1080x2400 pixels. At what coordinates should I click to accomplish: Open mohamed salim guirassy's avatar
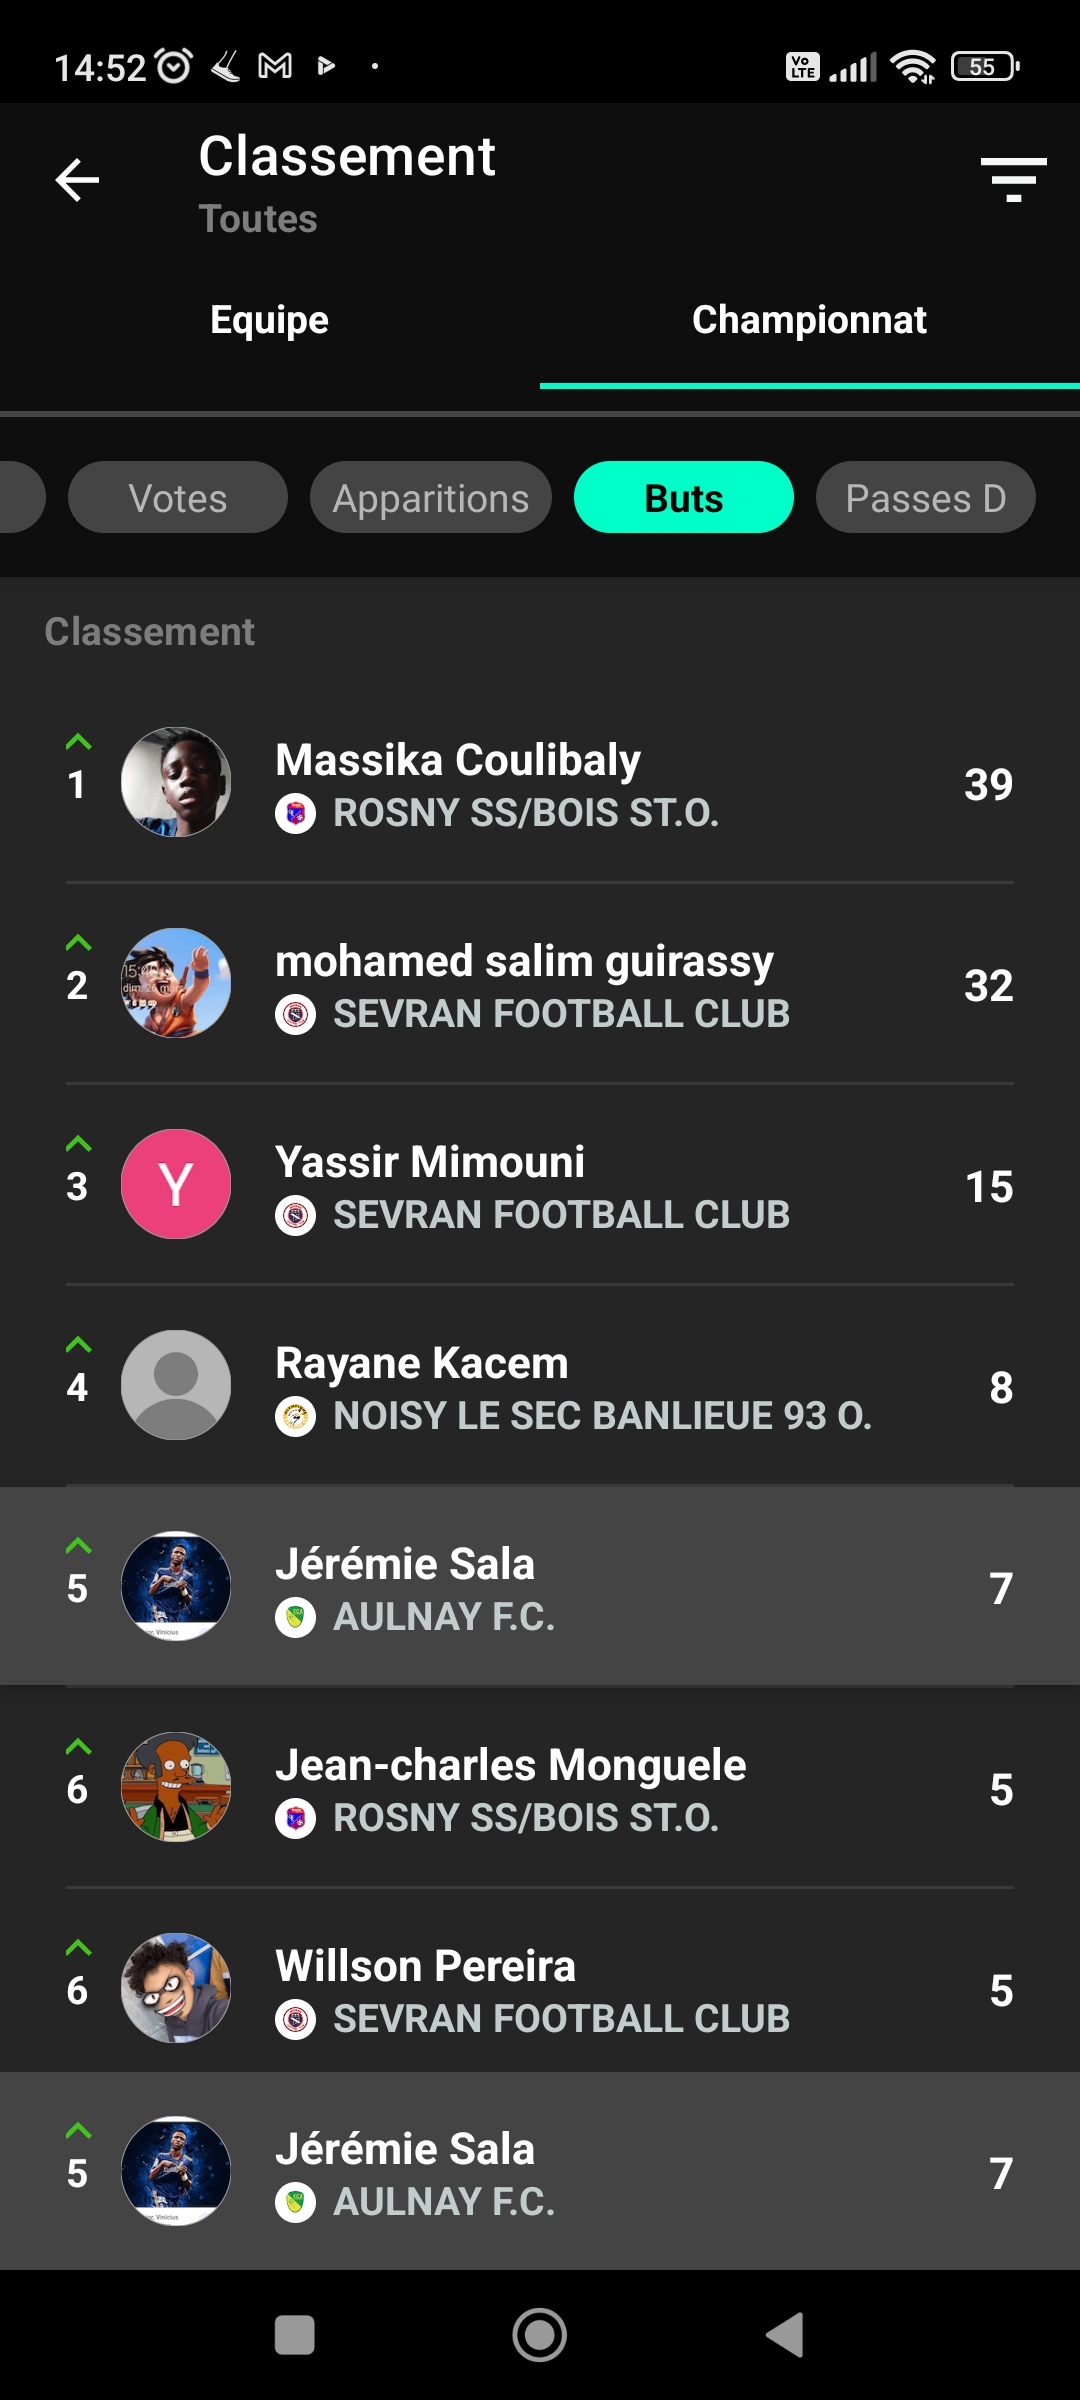176,983
